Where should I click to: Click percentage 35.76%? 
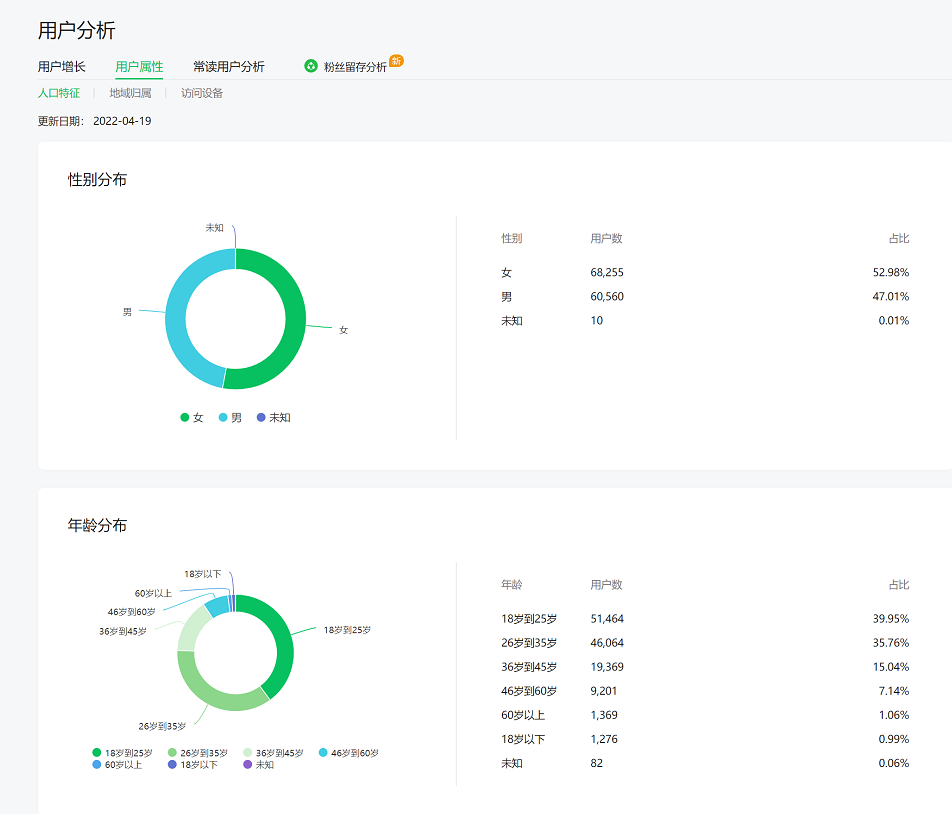(x=891, y=643)
